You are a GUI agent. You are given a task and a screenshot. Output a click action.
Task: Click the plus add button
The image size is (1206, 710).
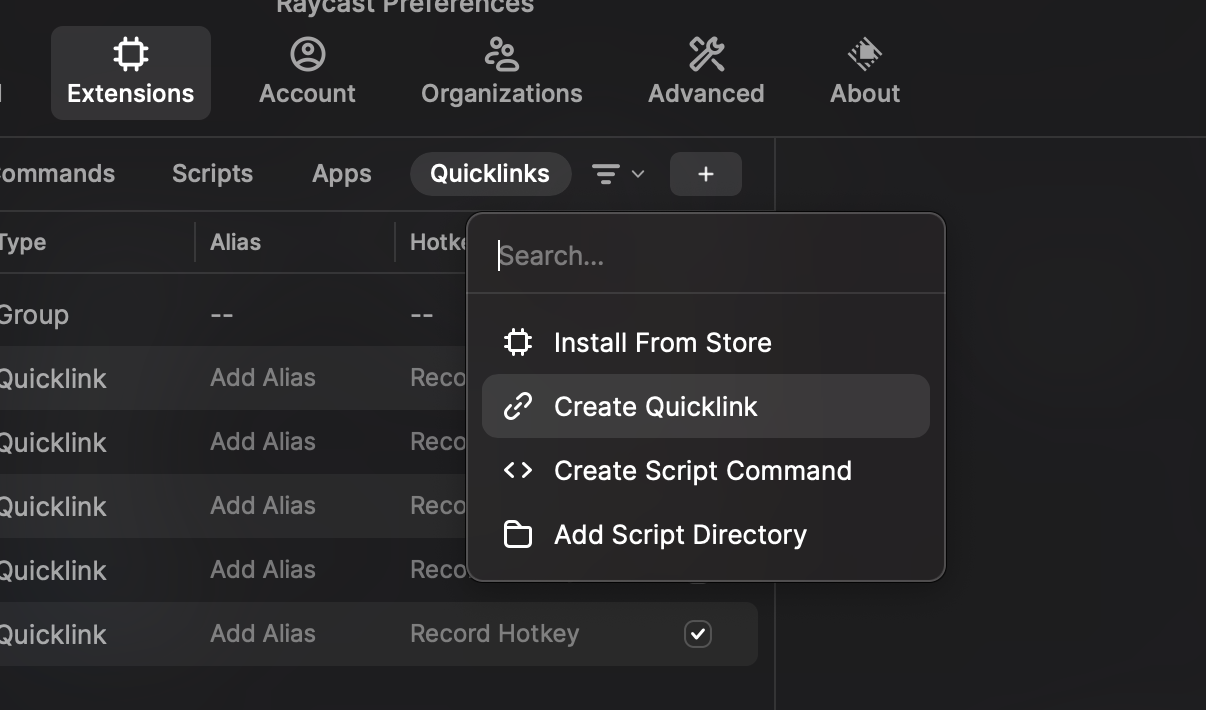(x=706, y=174)
